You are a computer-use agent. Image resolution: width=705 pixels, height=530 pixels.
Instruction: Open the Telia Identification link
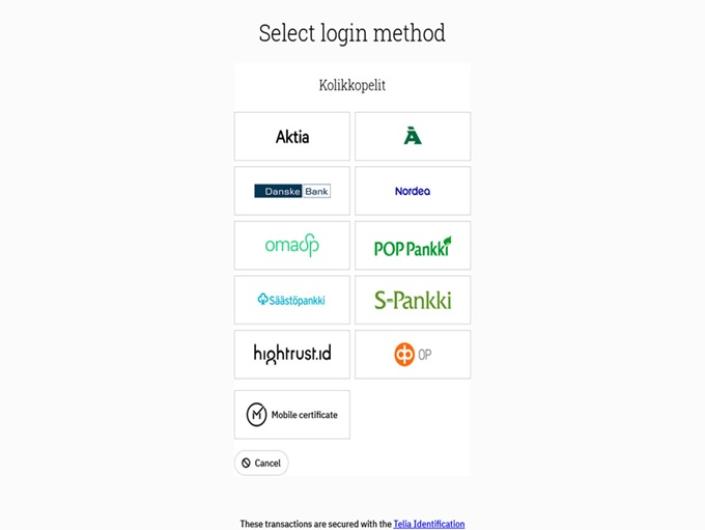click(429, 524)
